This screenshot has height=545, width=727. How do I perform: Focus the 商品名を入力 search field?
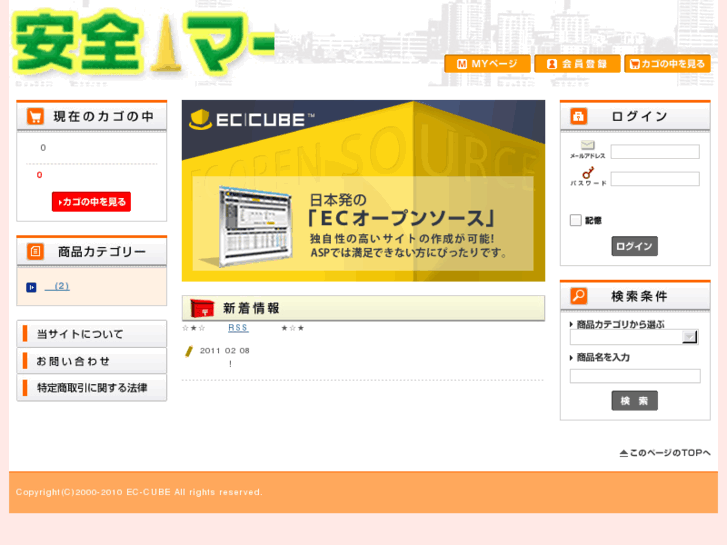(x=635, y=376)
